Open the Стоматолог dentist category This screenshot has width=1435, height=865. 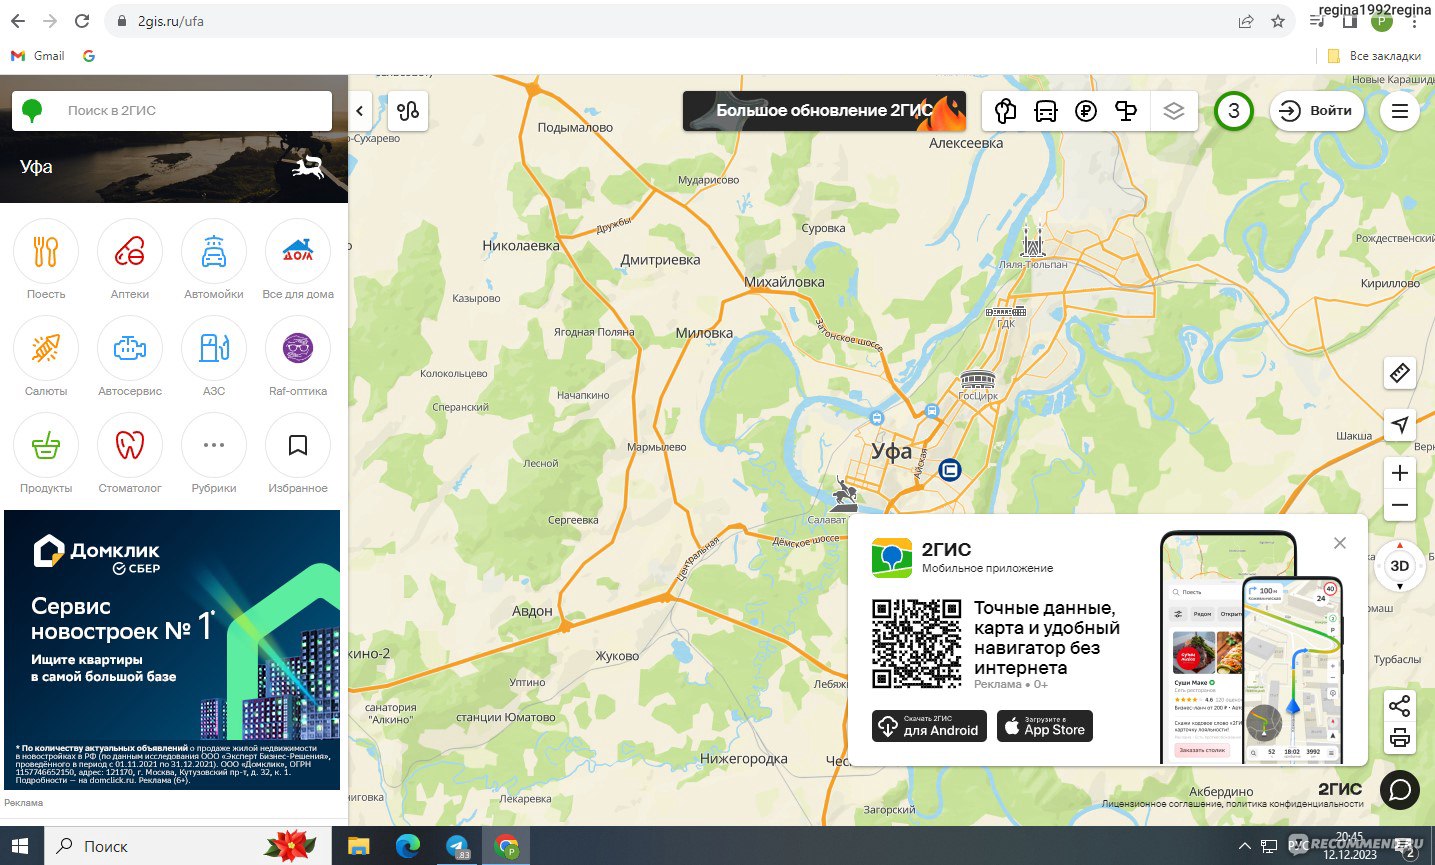(x=130, y=445)
